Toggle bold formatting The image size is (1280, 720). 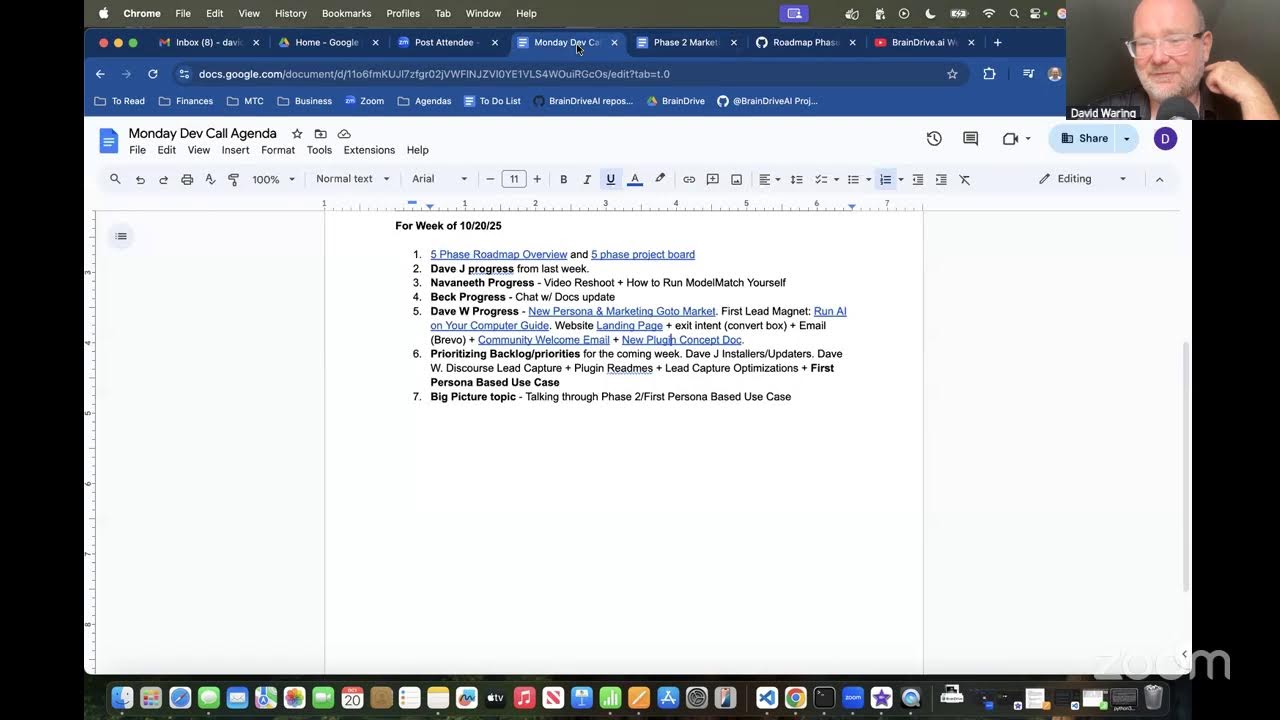pyautogui.click(x=563, y=179)
